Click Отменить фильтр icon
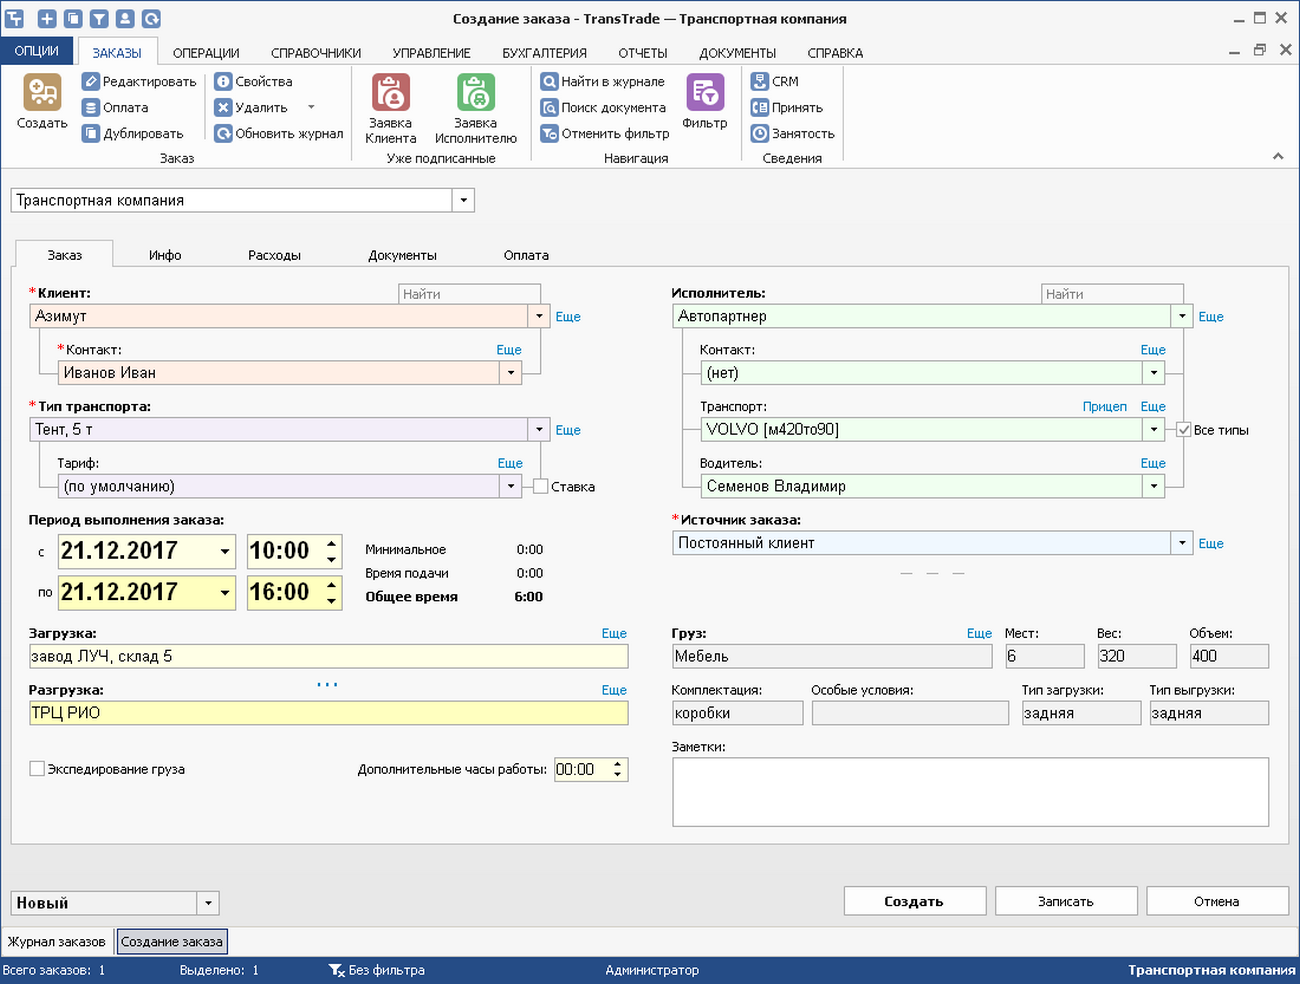Image resolution: width=1300 pixels, height=984 pixels. pos(549,133)
